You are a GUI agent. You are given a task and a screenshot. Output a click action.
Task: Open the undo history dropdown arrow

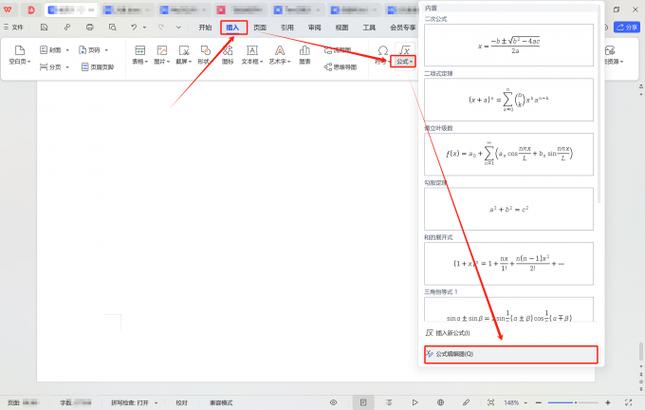(x=144, y=28)
